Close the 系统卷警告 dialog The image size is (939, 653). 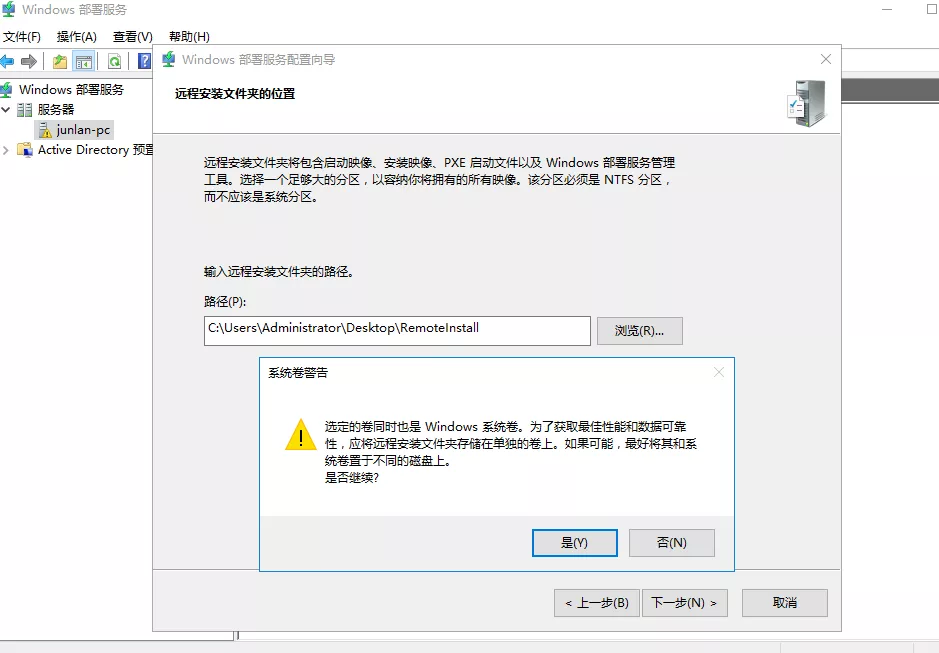coord(719,373)
